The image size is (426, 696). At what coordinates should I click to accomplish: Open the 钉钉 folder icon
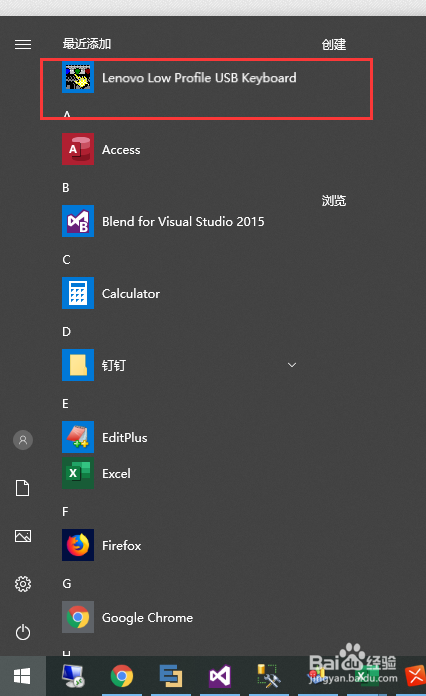tap(78, 365)
